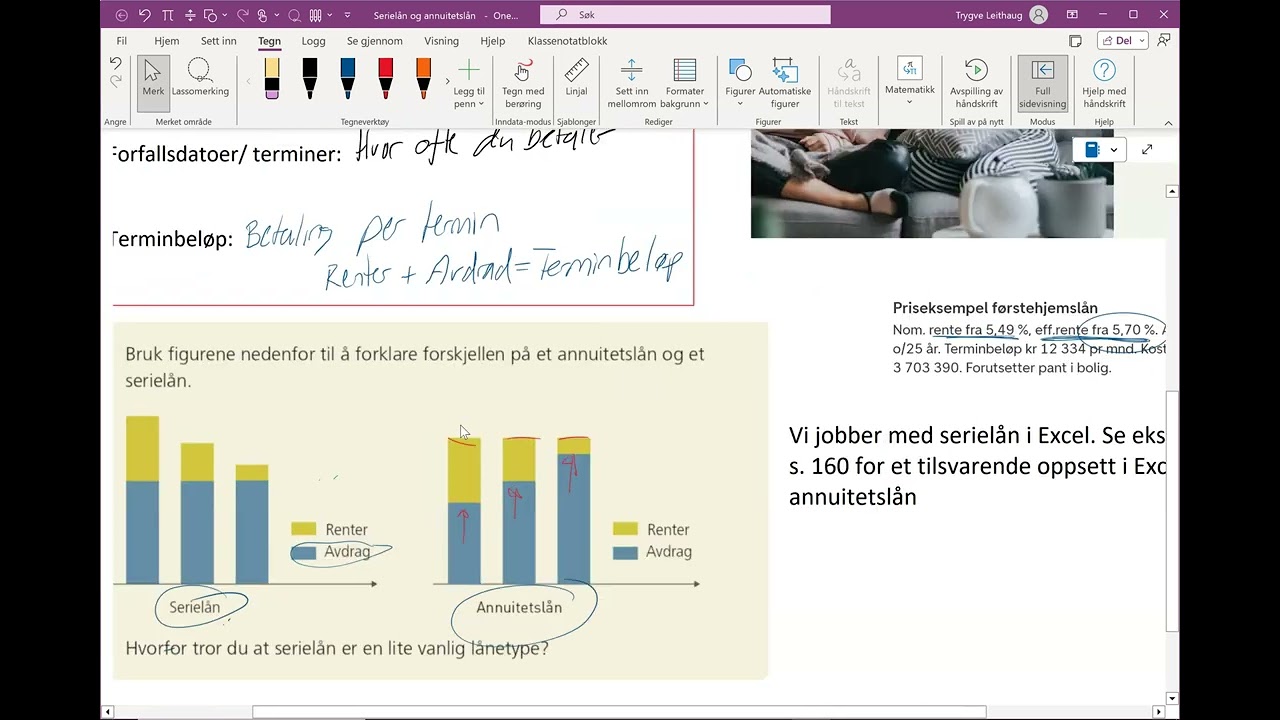This screenshot has height=720, width=1280.
Task: Click the insert-space icon in title bar
Action: click(x=188, y=15)
